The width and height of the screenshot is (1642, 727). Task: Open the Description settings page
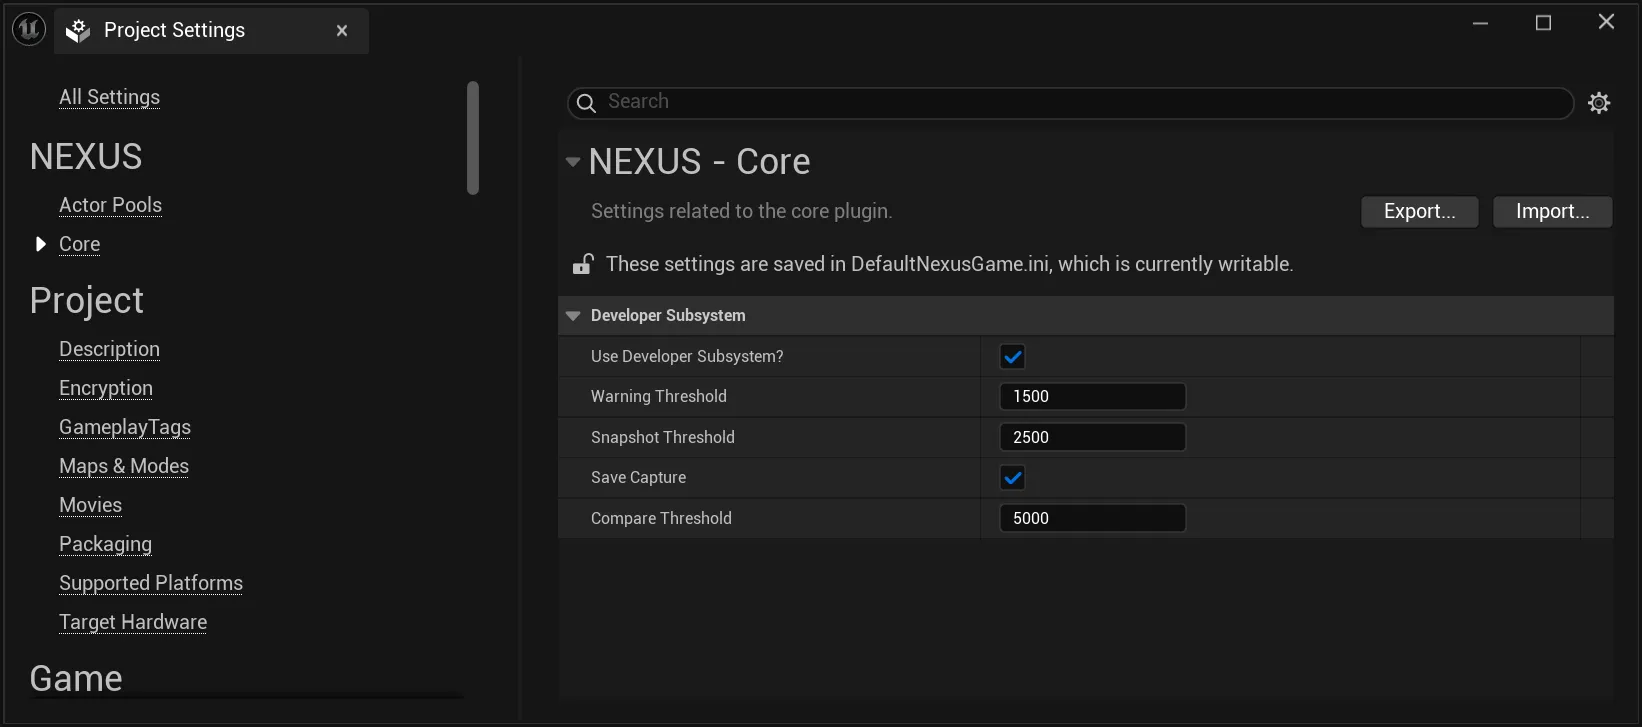(109, 349)
